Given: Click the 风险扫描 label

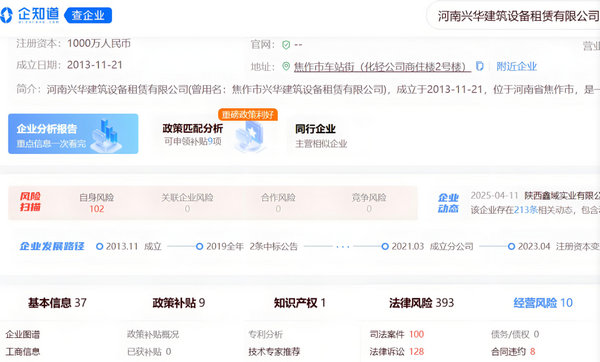Looking at the screenshot, I should [x=30, y=202].
